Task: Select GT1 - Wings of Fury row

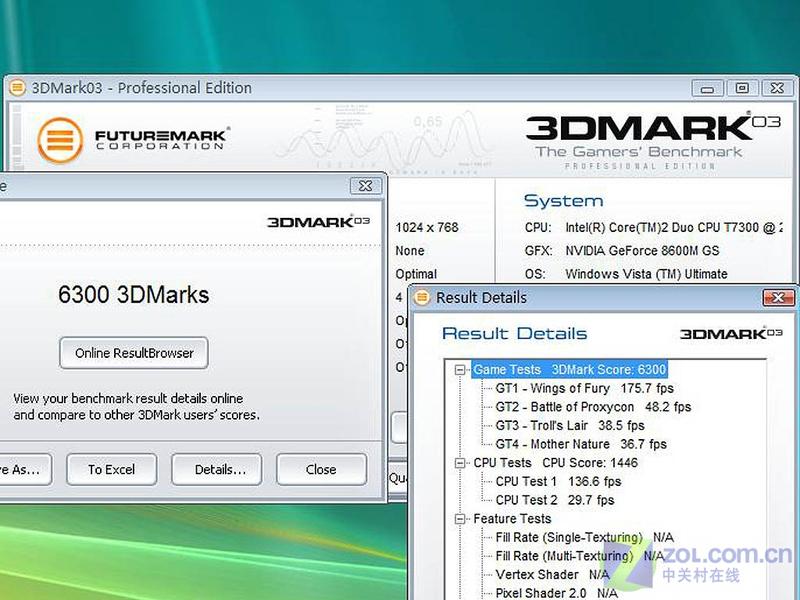Action: [x=584, y=388]
